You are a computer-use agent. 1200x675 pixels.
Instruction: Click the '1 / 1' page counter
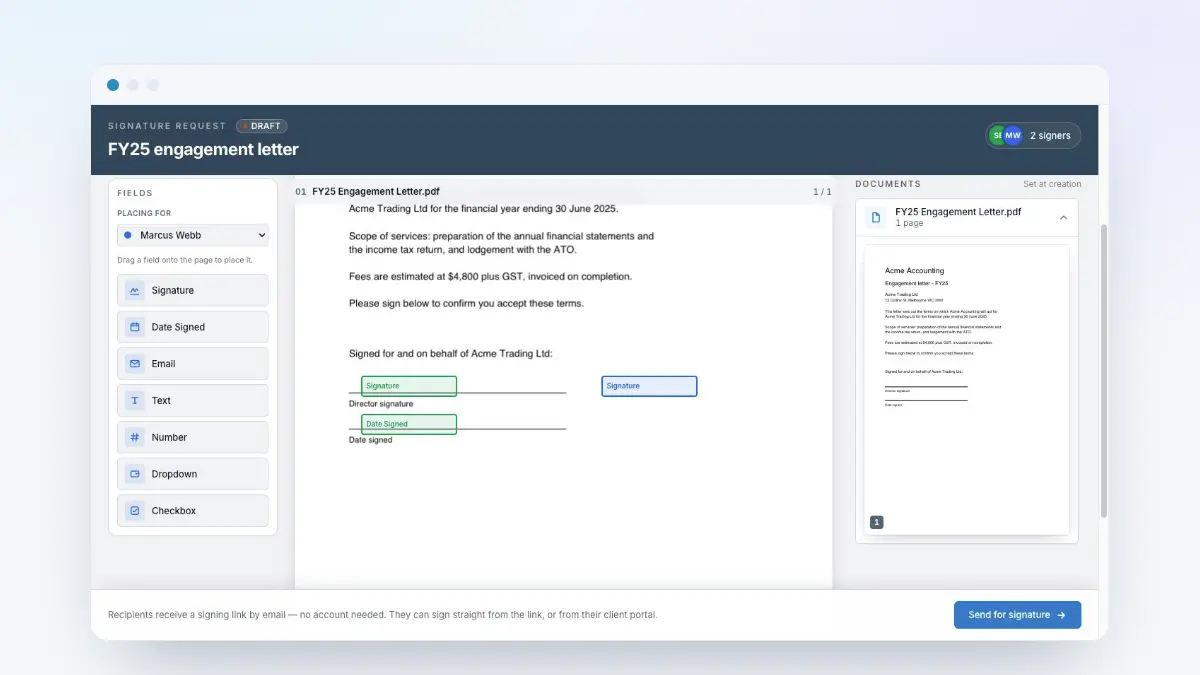coord(822,191)
